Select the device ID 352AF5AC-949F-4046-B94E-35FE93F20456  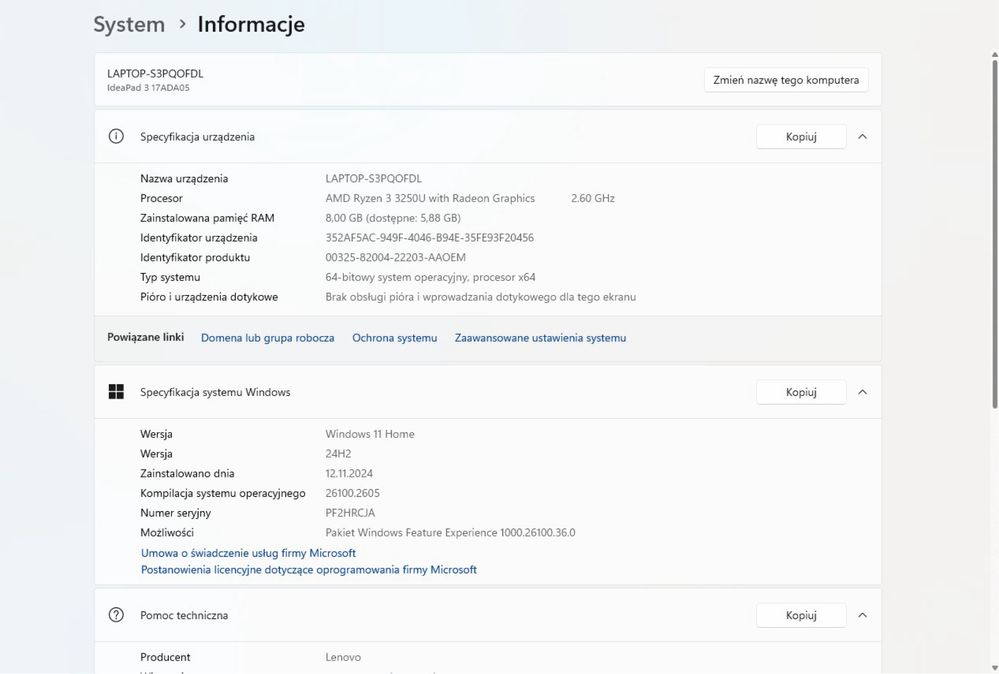pyautogui.click(x=429, y=238)
